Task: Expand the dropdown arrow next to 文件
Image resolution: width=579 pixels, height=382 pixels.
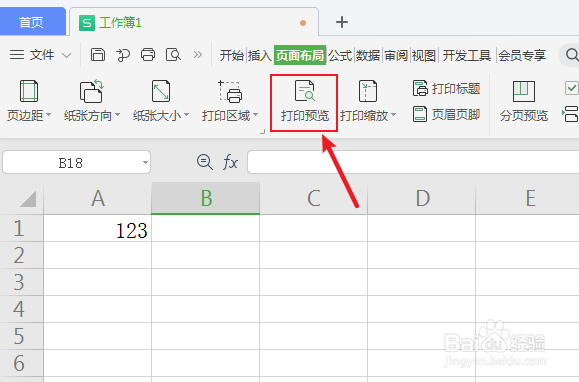Action: point(66,56)
